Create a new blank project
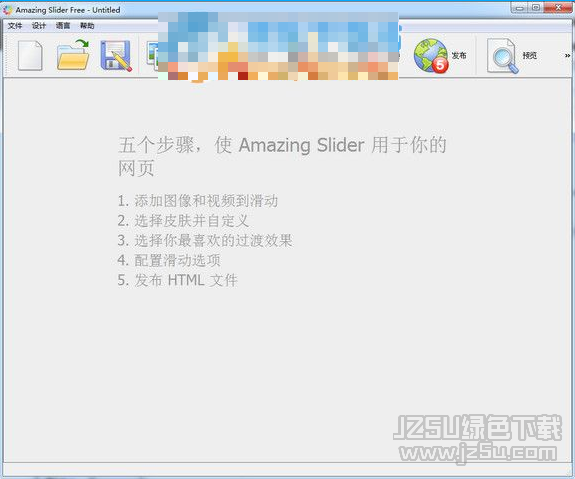 [x=30, y=55]
